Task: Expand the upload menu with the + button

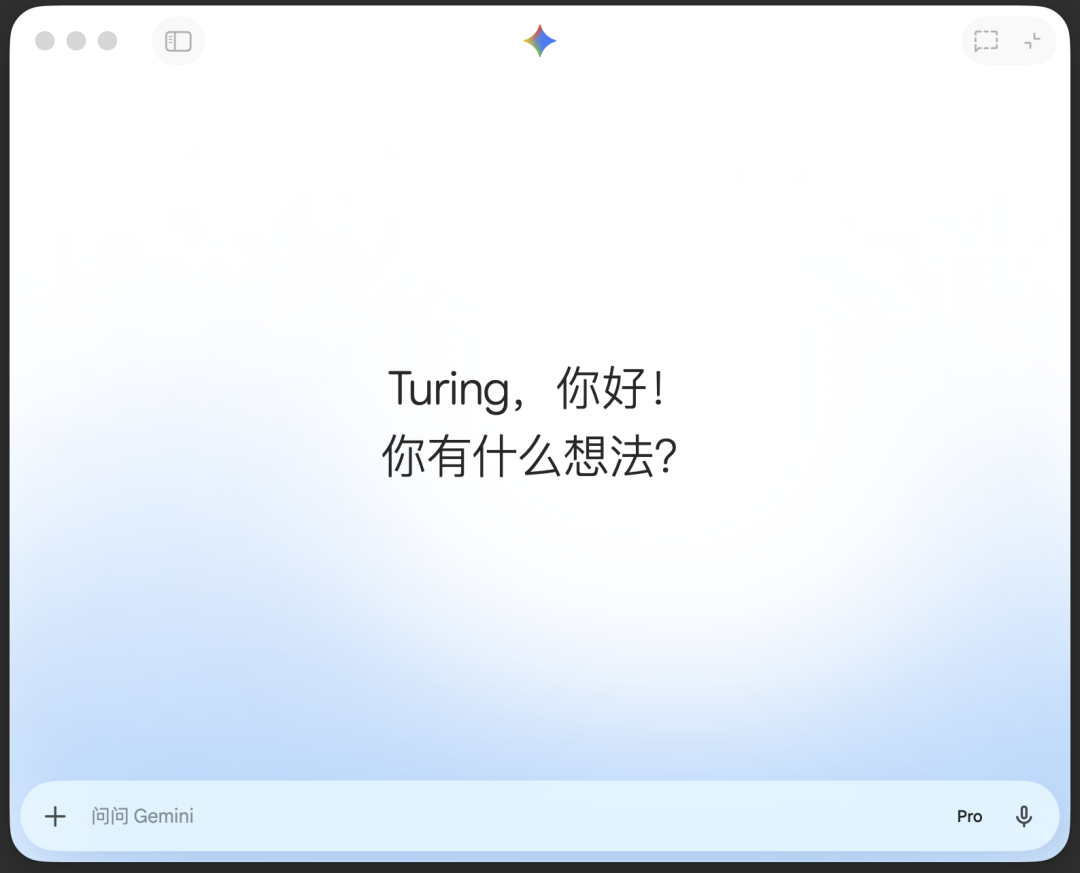Action: (x=55, y=816)
